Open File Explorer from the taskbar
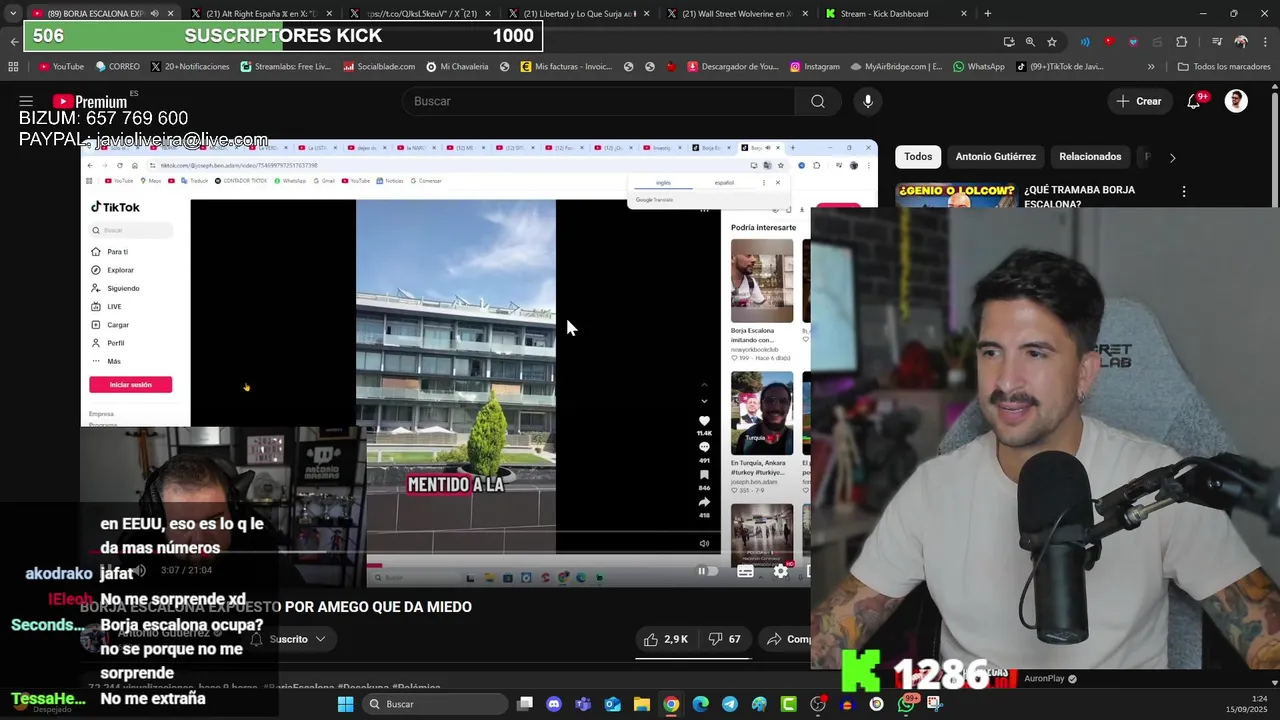 (642, 704)
